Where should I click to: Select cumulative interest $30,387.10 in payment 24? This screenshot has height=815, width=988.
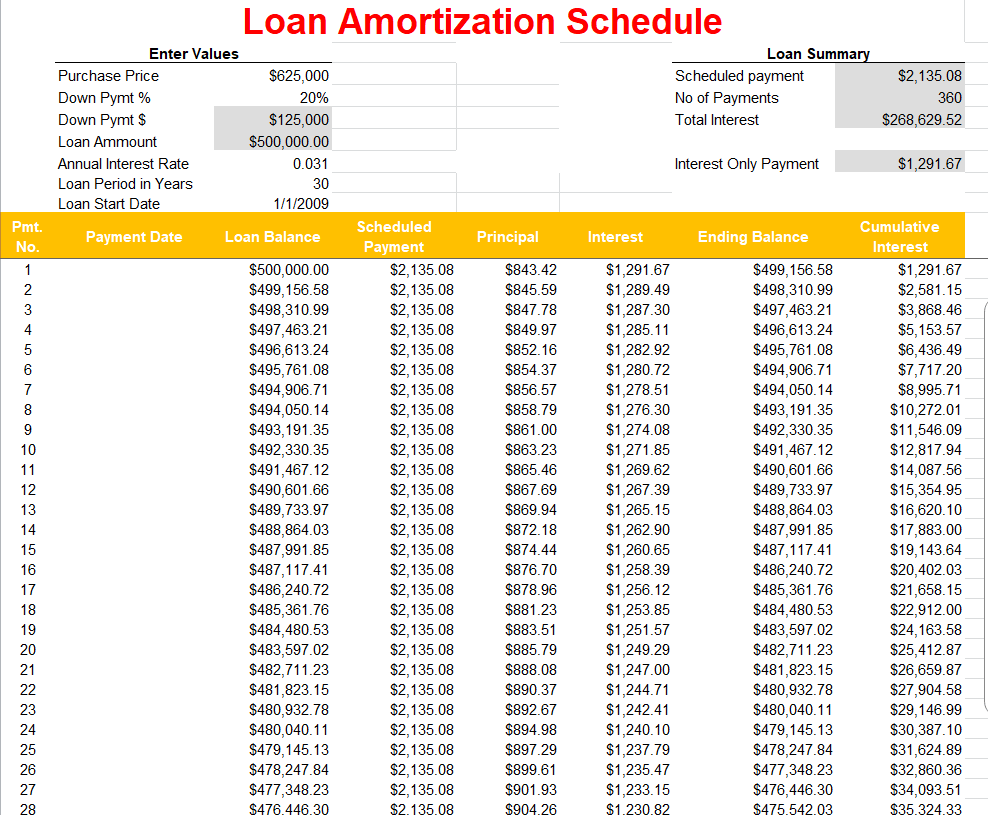(x=926, y=730)
